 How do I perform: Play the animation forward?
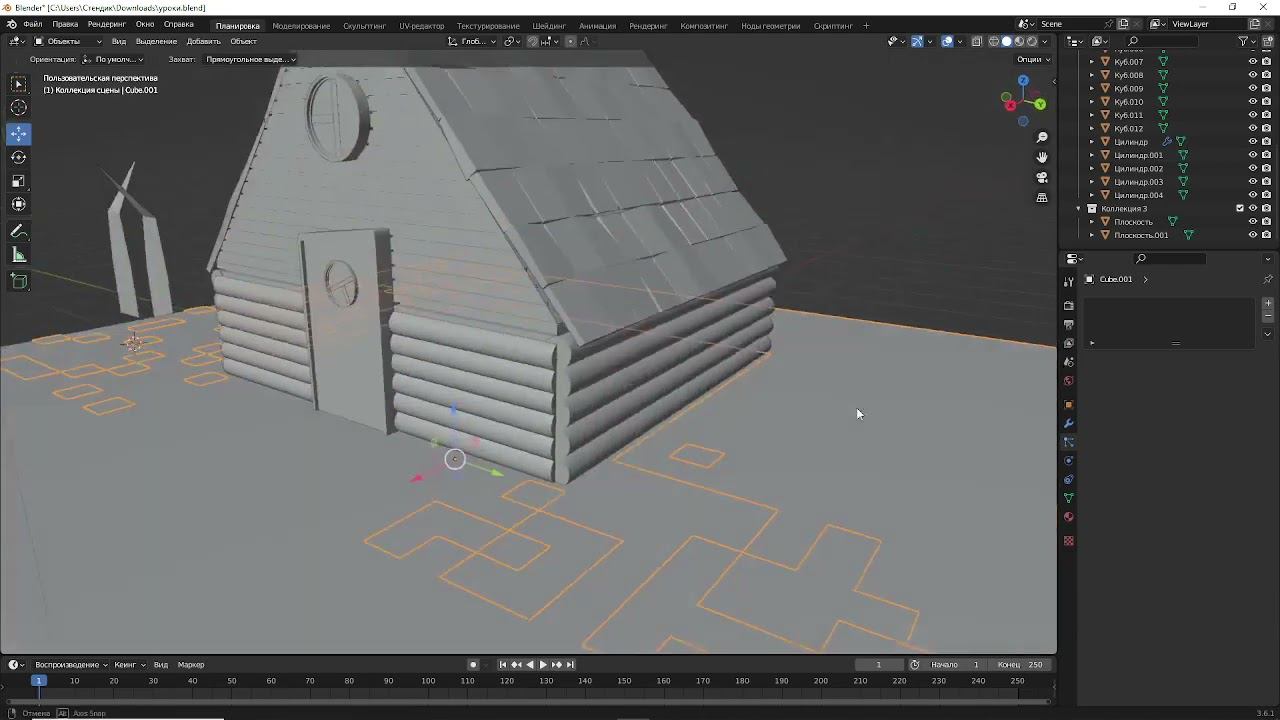(x=543, y=665)
